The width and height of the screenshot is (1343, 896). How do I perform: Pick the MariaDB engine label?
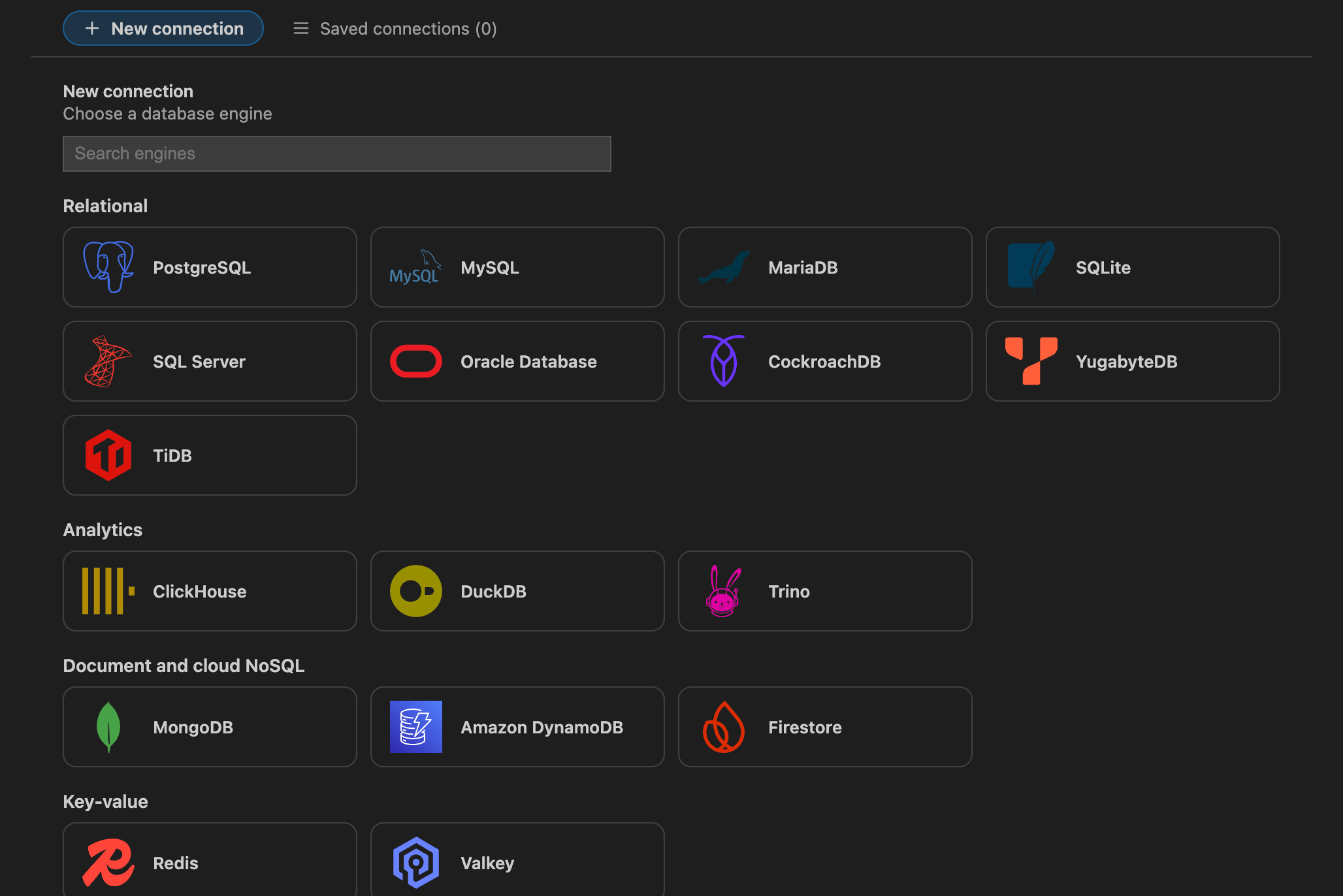803,268
